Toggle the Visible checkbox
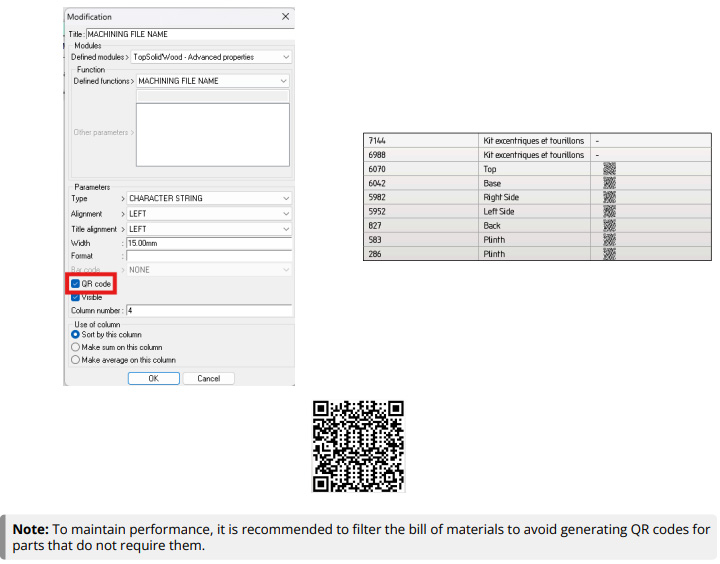 click(x=75, y=297)
